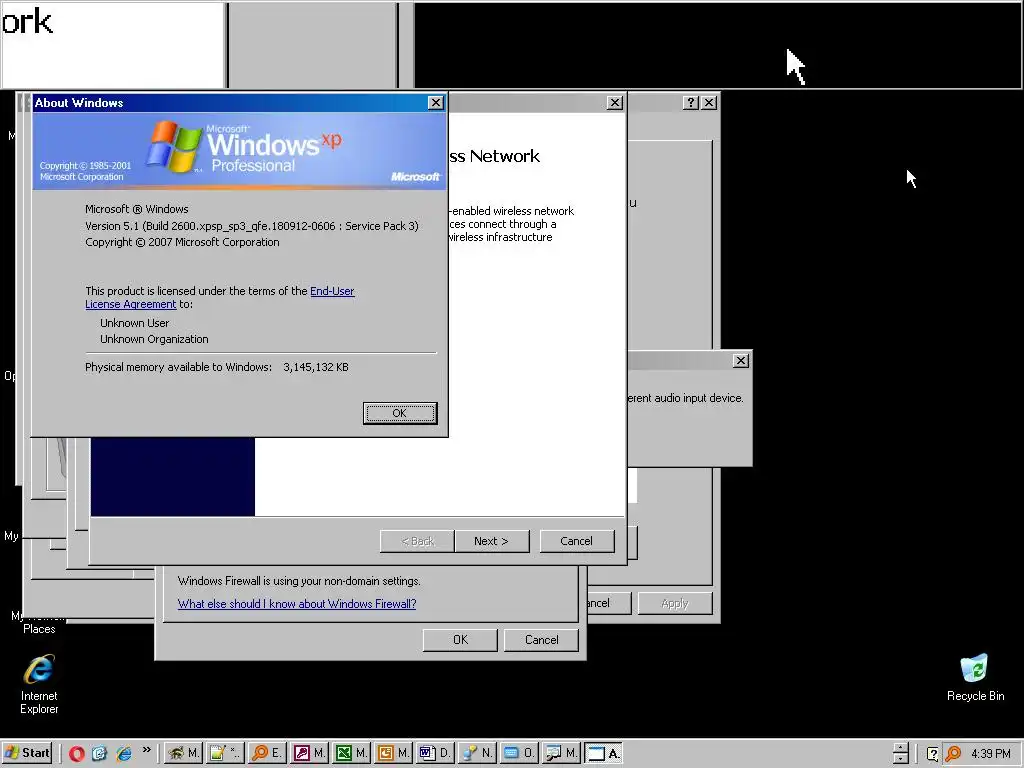Switch to the notepad taskbar button
Viewport: 1024px width, 768px height.
(x=224, y=753)
